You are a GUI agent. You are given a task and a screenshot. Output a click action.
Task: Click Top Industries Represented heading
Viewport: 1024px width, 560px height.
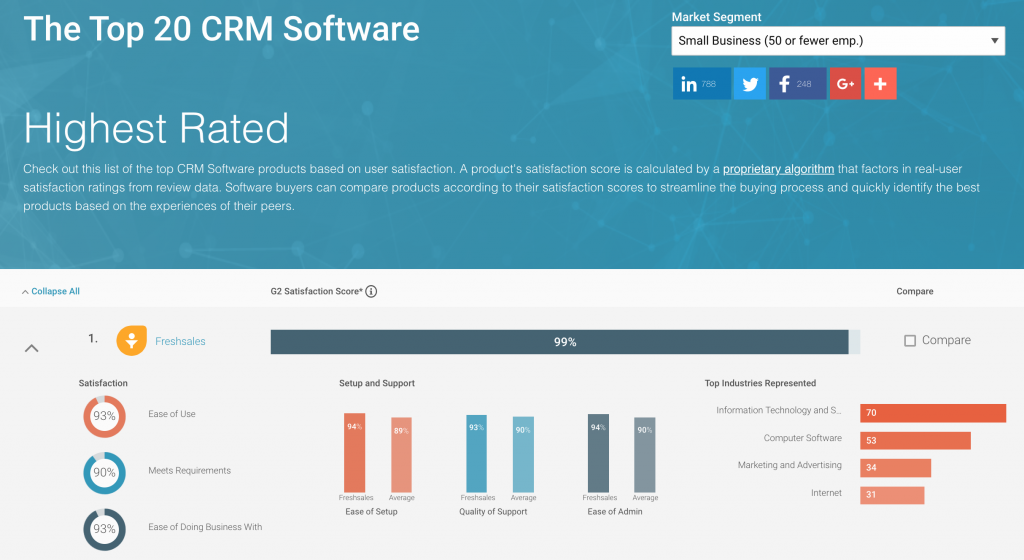click(760, 383)
